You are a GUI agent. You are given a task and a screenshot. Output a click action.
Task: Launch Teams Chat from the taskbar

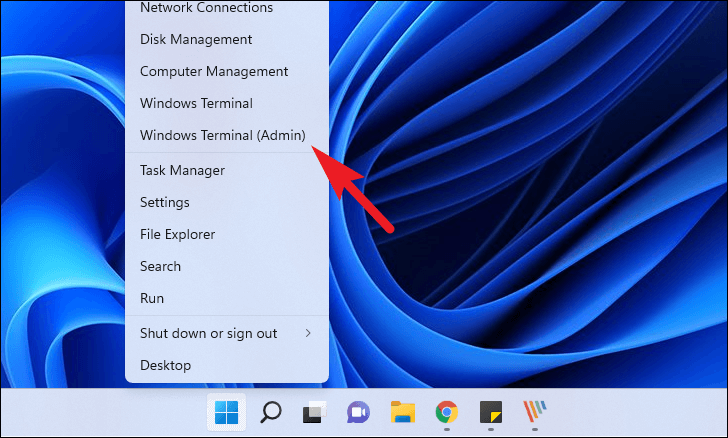click(359, 412)
